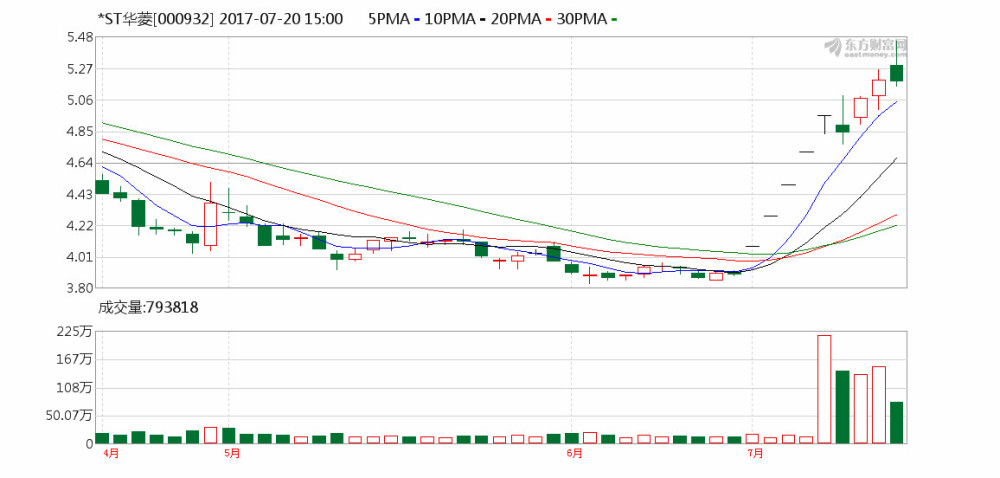Image resolution: width=1000 pixels, height=478 pixels.
Task: Click the 5.27 price axis label
Action: click(x=80, y=69)
